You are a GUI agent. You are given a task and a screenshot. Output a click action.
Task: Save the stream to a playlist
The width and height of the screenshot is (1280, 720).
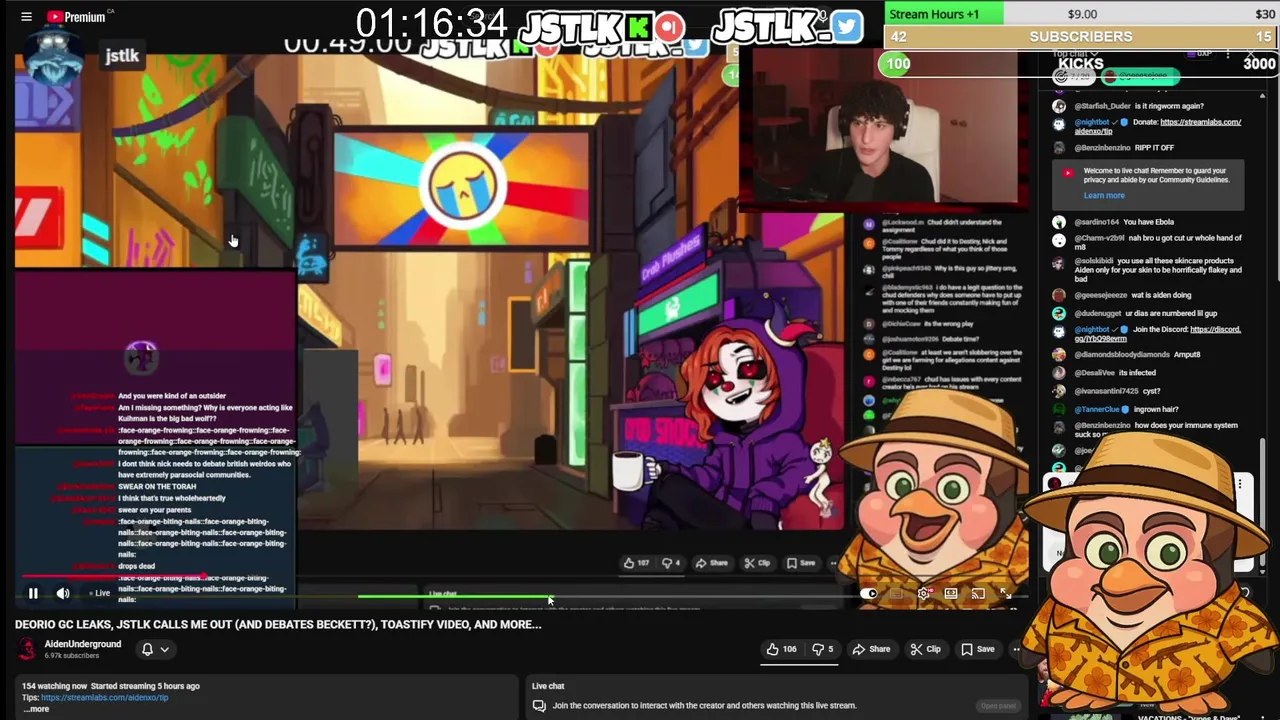977,649
